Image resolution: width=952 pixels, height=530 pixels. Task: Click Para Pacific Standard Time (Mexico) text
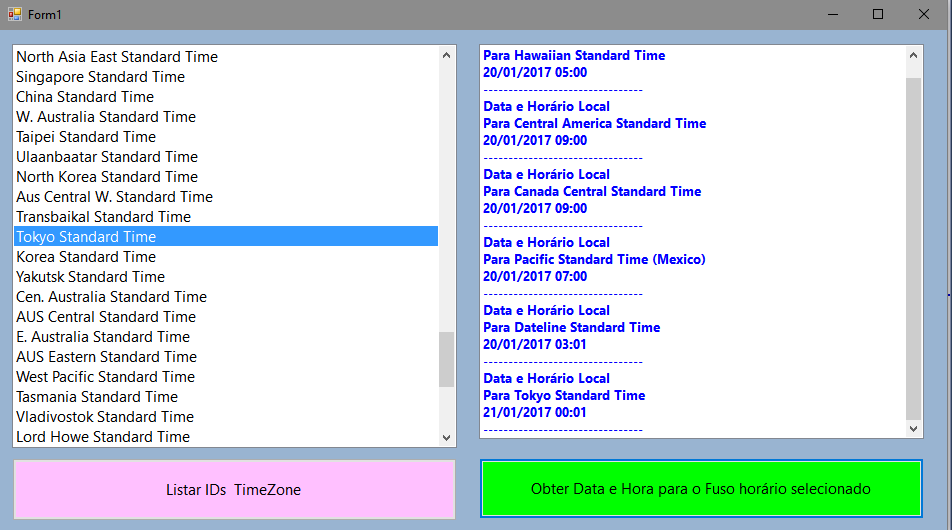point(594,259)
